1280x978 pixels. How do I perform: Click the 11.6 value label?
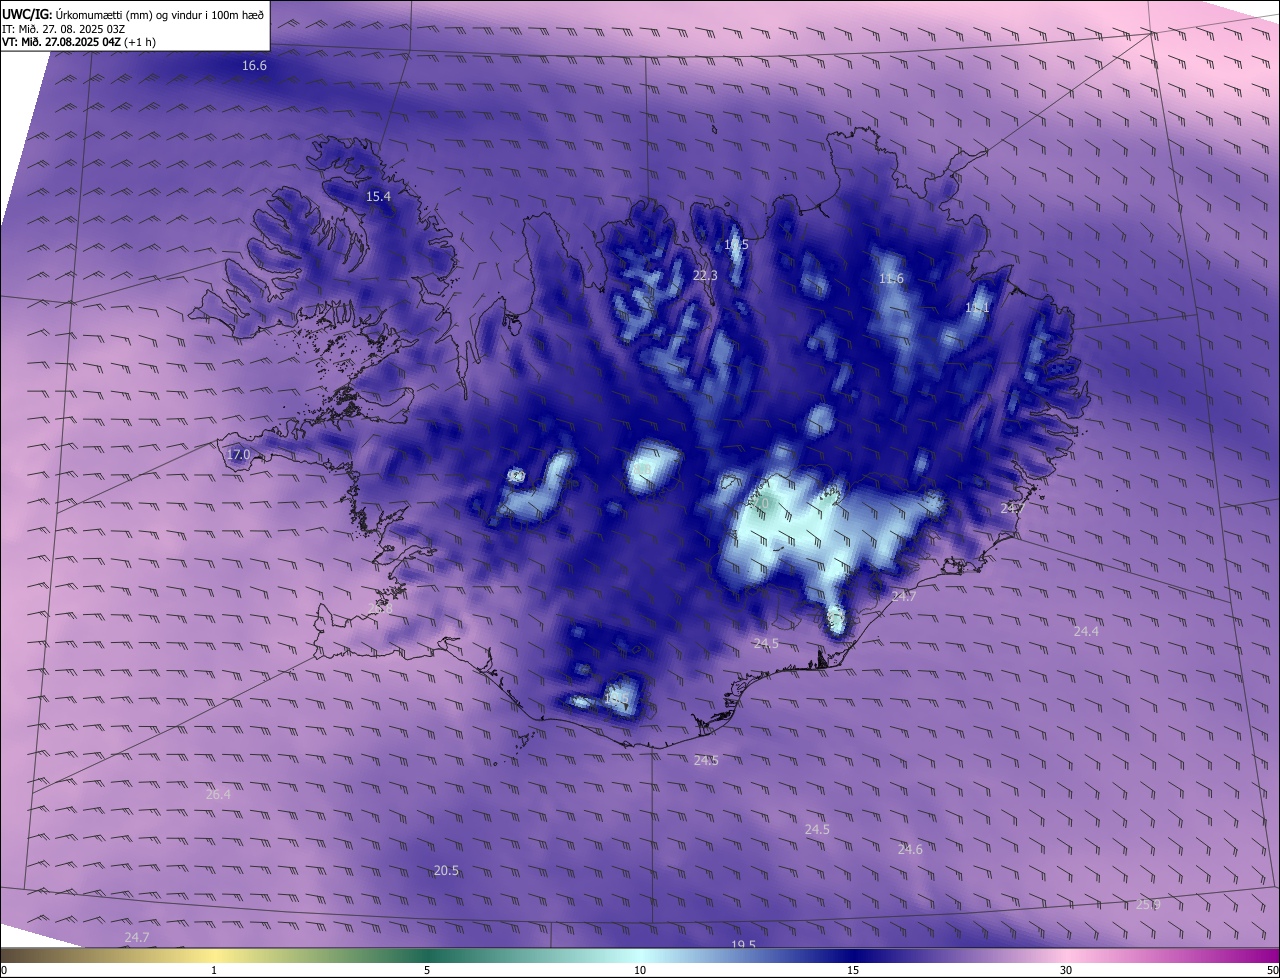pyautogui.click(x=891, y=279)
